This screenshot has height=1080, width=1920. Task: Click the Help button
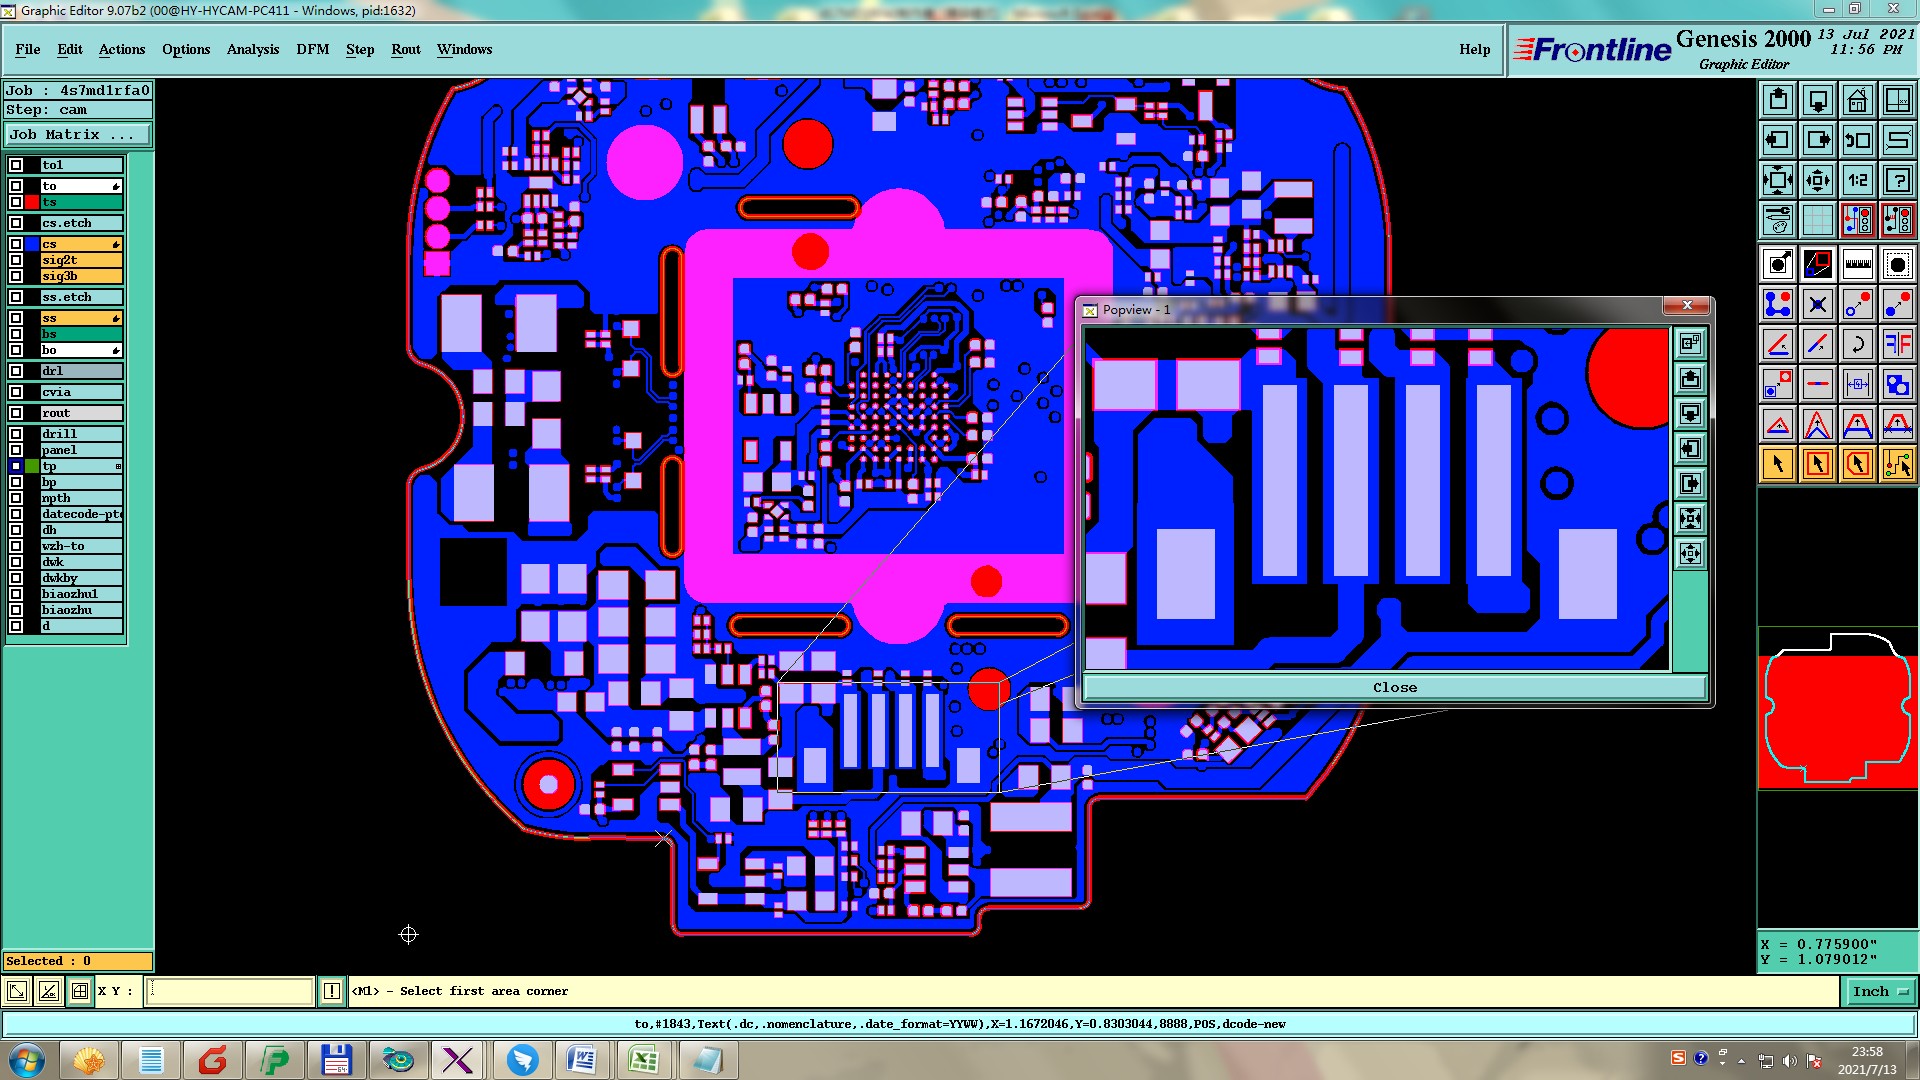[x=1474, y=49]
